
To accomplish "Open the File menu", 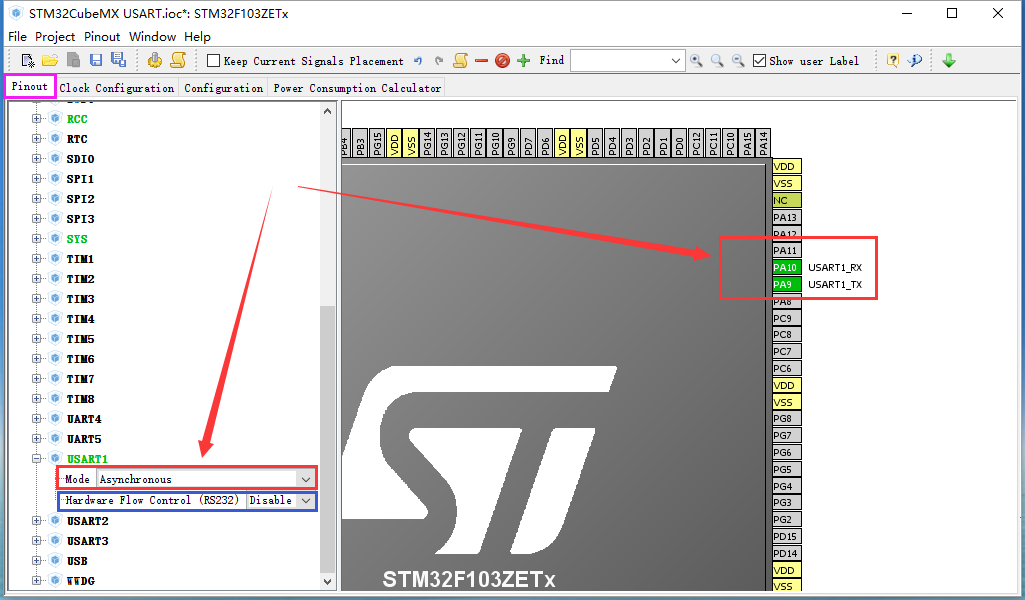I will [x=17, y=37].
